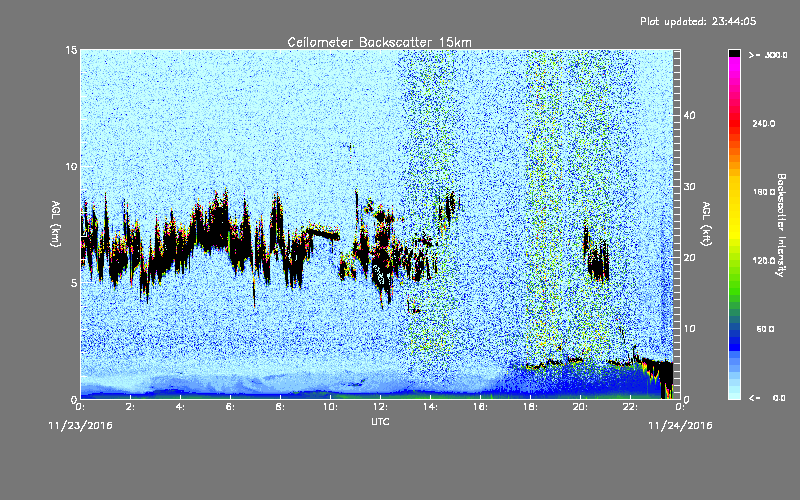The height and width of the screenshot is (500, 800).
Task: Click the flat black cloud layer near 9–10 UTC
Action: coord(322,233)
